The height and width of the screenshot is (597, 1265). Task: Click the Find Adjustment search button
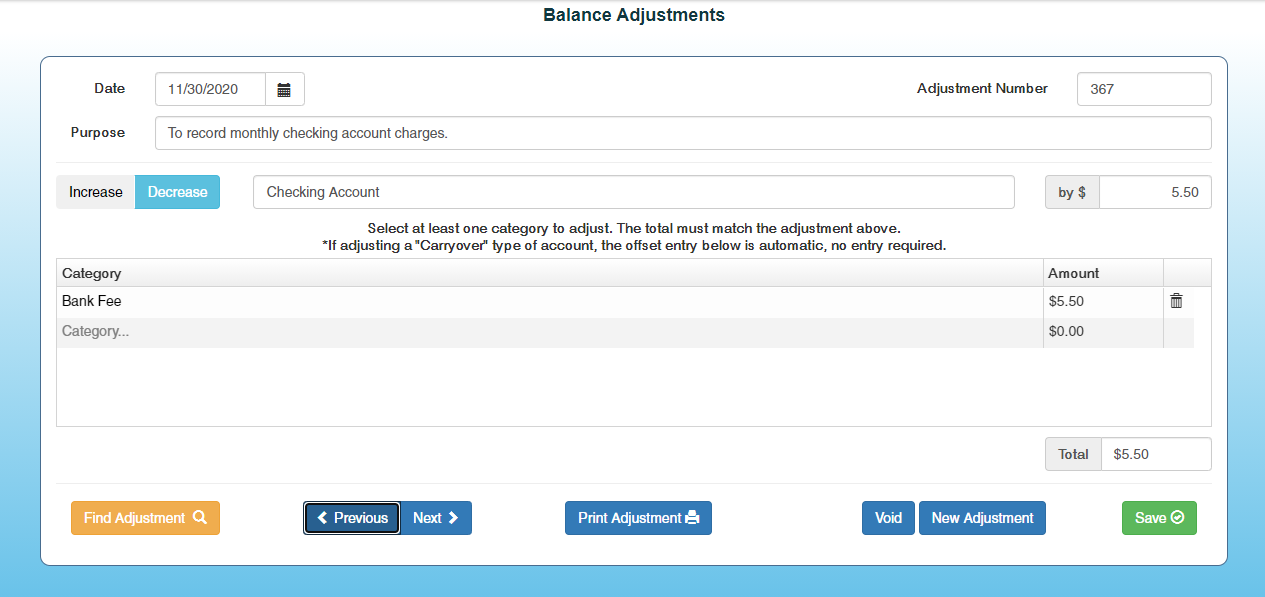click(x=145, y=518)
